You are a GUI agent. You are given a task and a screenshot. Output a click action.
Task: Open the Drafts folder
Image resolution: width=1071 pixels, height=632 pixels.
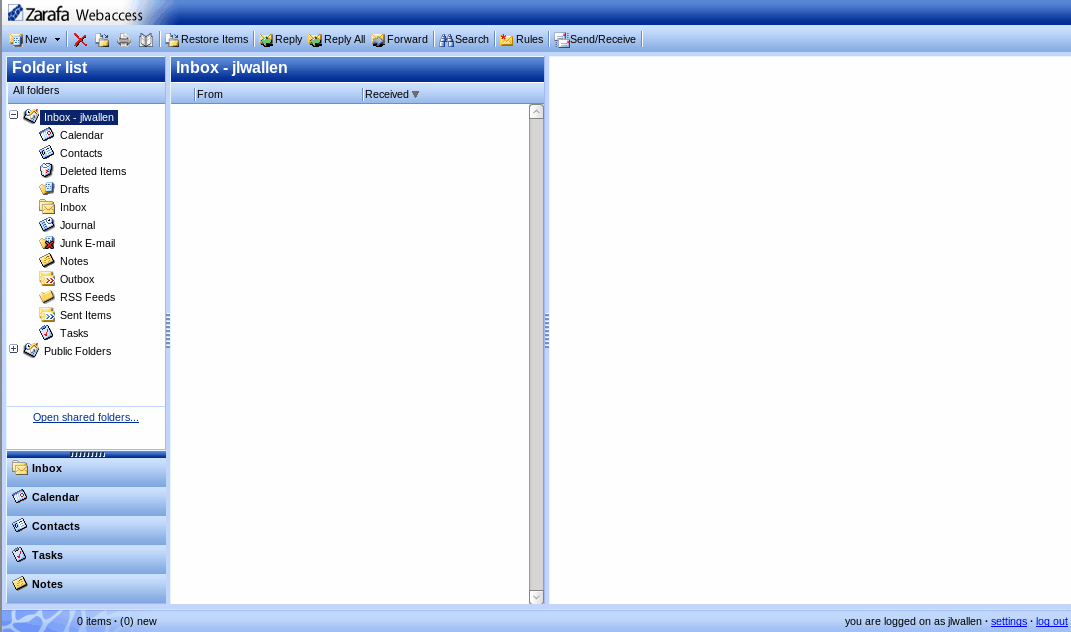tap(74, 189)
